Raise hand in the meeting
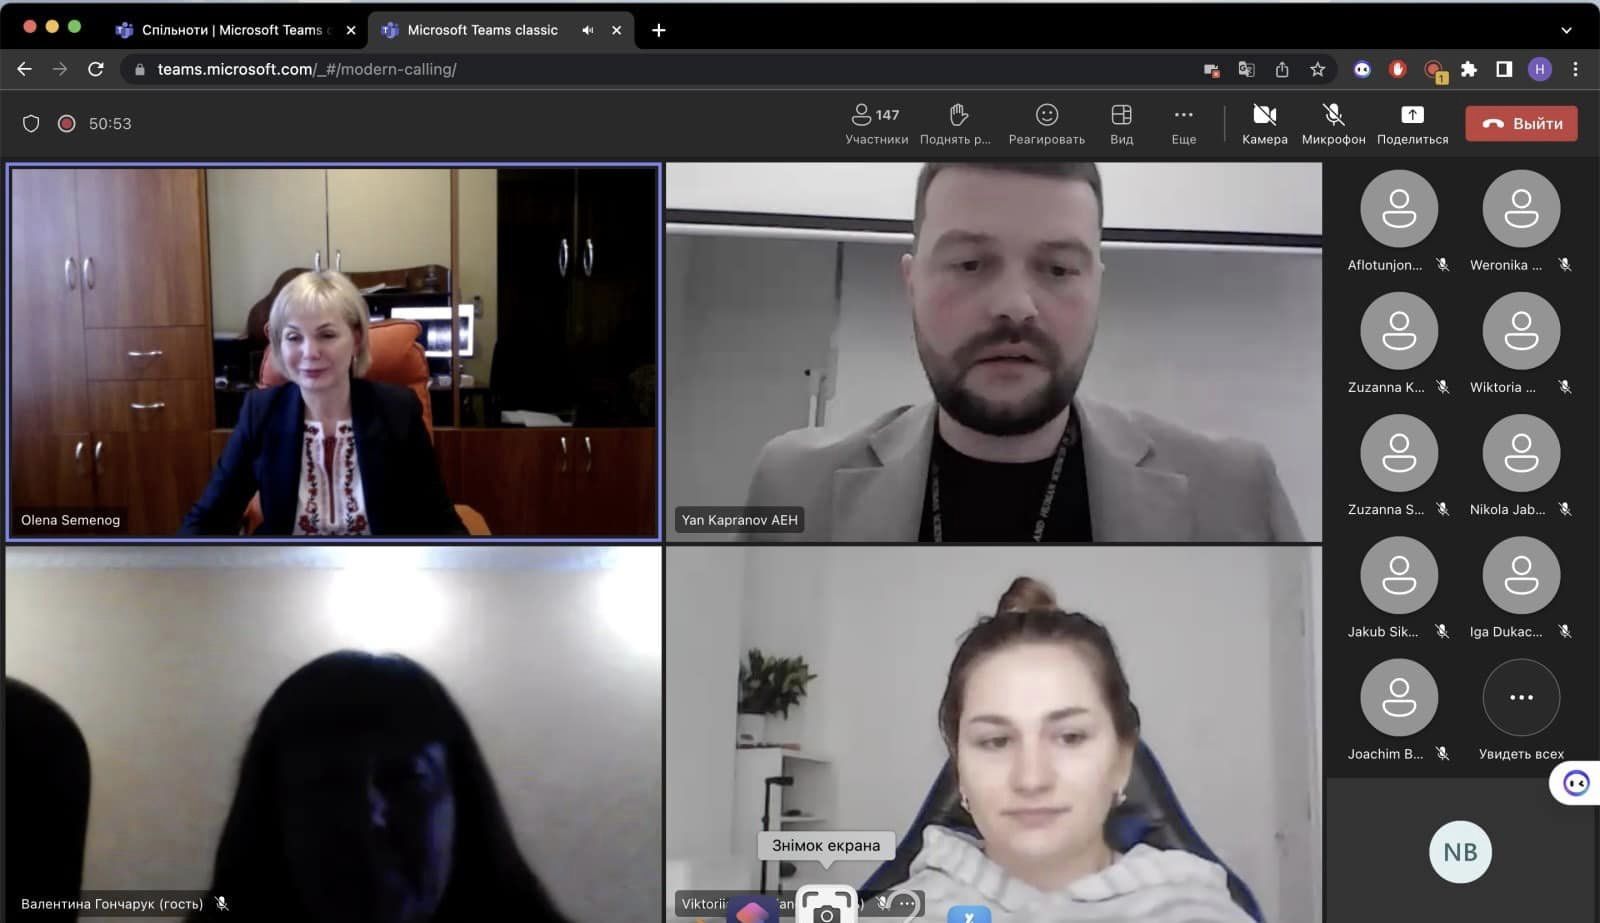Viewport: 1600px width, 923px height. click(x=957, y=124)
